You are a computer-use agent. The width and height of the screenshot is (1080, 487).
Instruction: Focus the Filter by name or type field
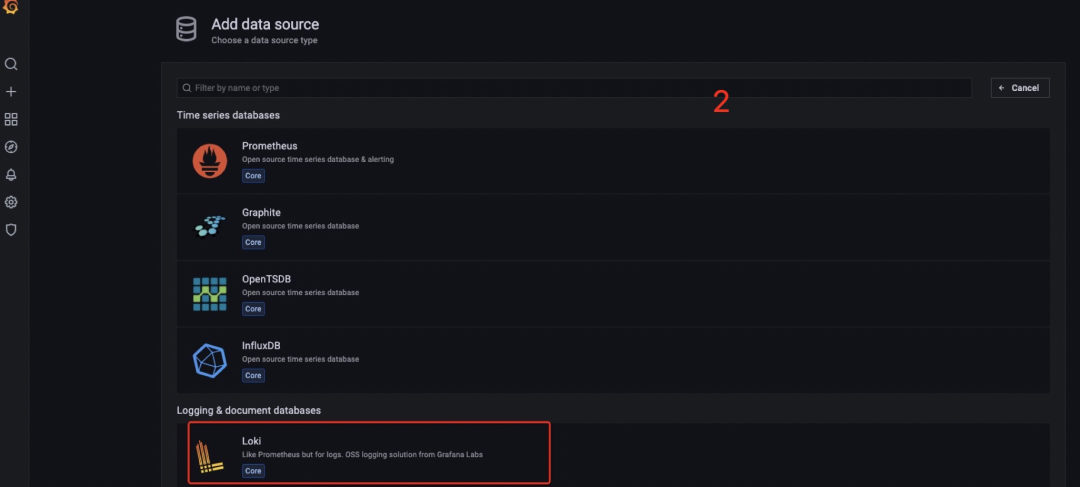[574, 88]
